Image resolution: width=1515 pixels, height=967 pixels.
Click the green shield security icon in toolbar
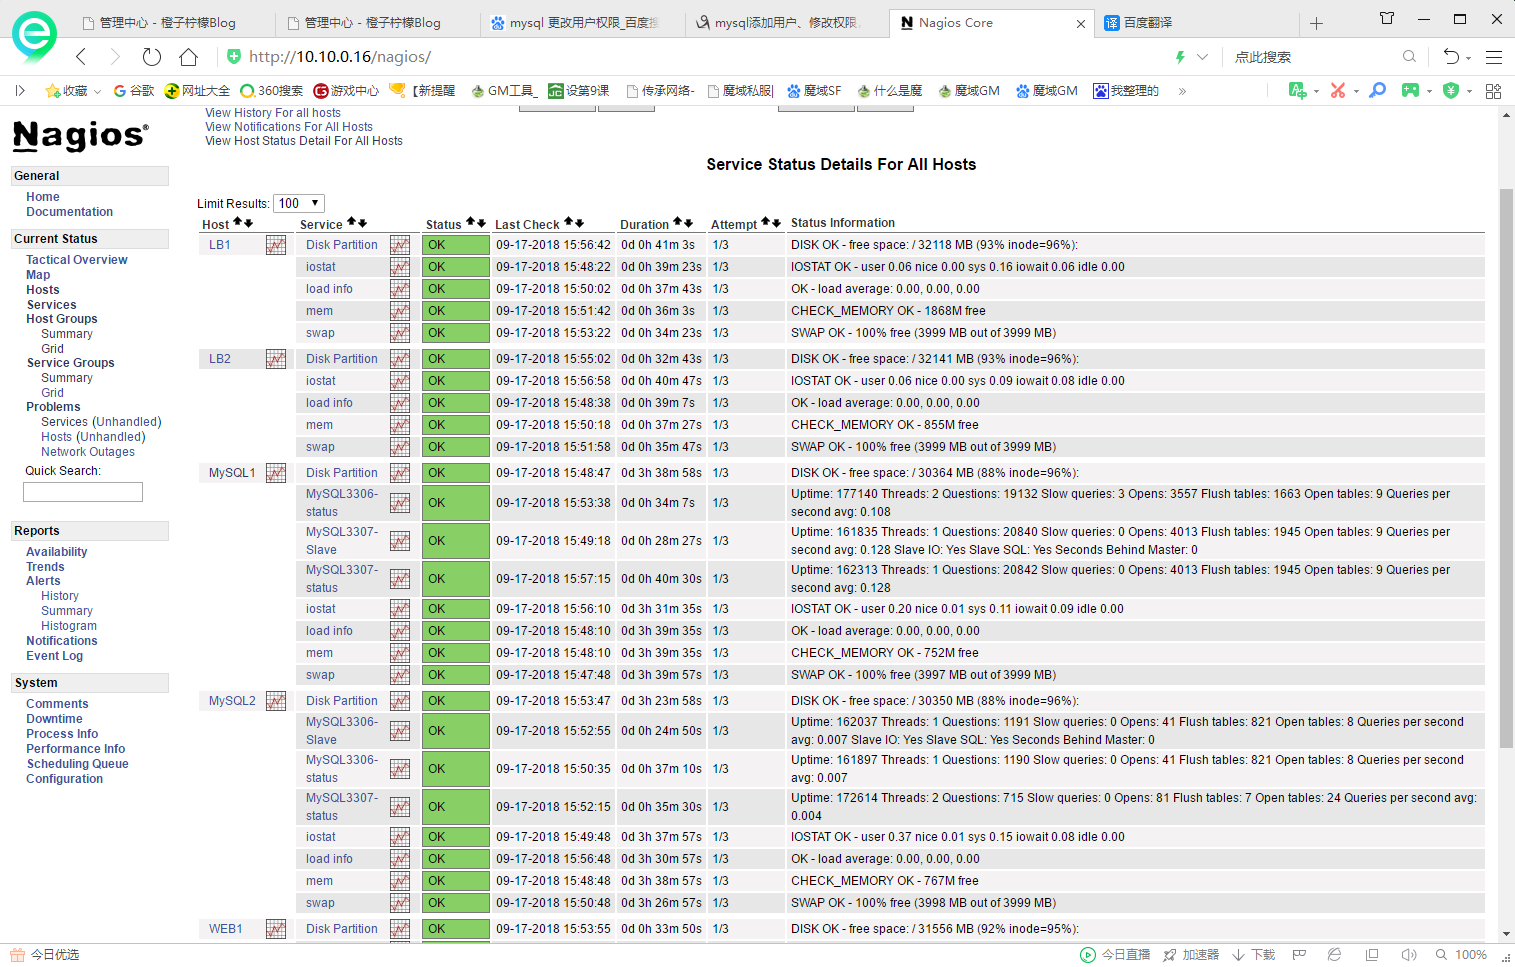tap(1451, 91)
